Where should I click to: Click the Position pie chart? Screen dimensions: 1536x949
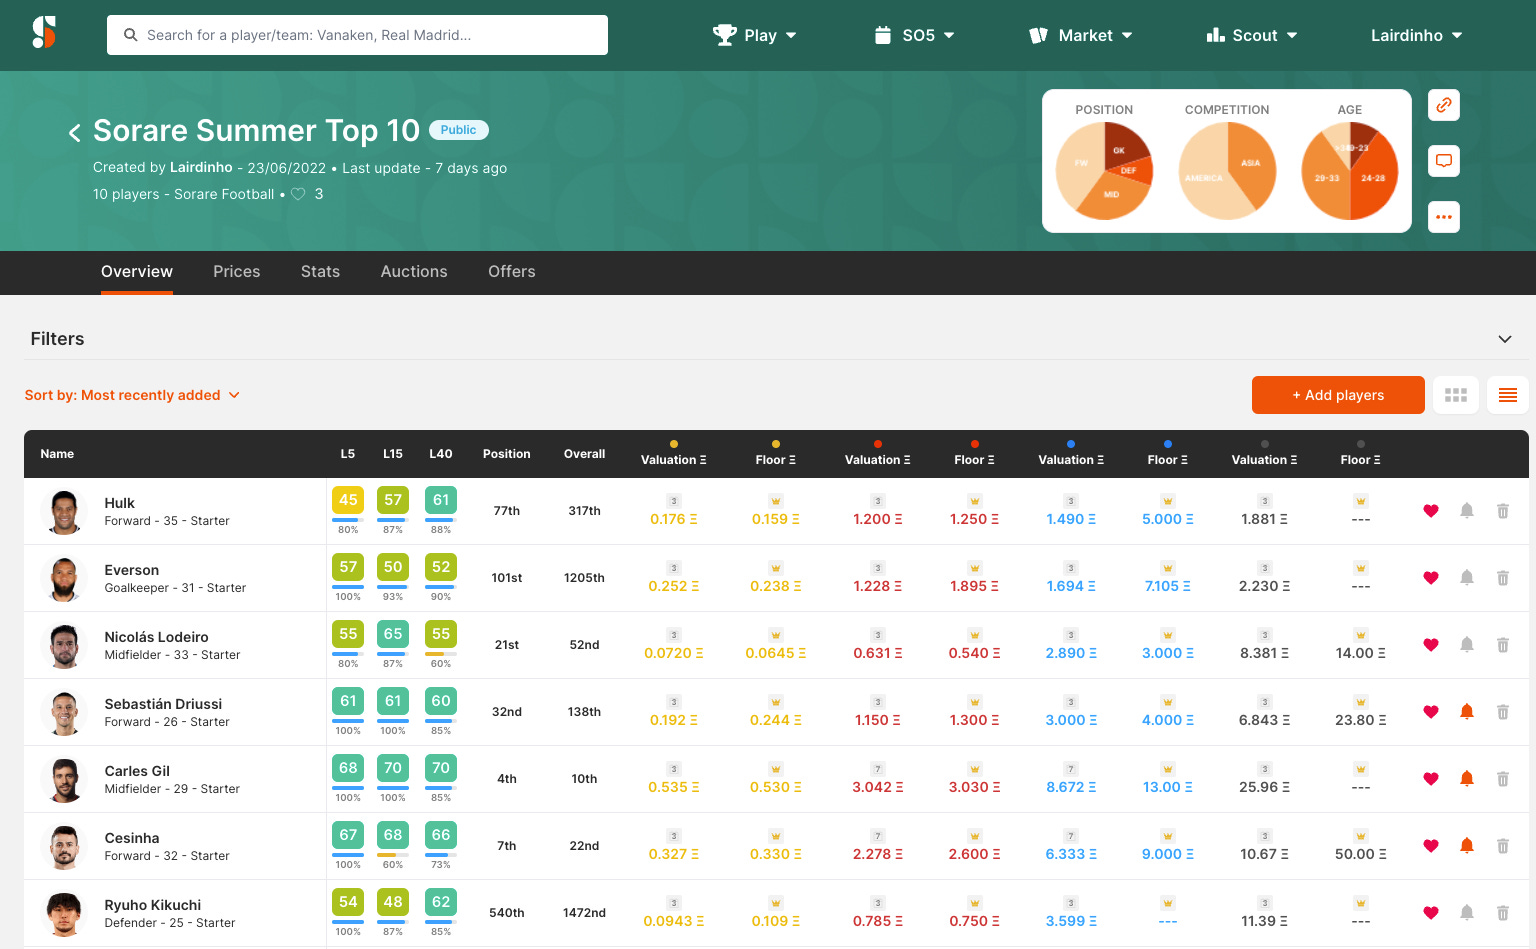(x=1104, y=171)
